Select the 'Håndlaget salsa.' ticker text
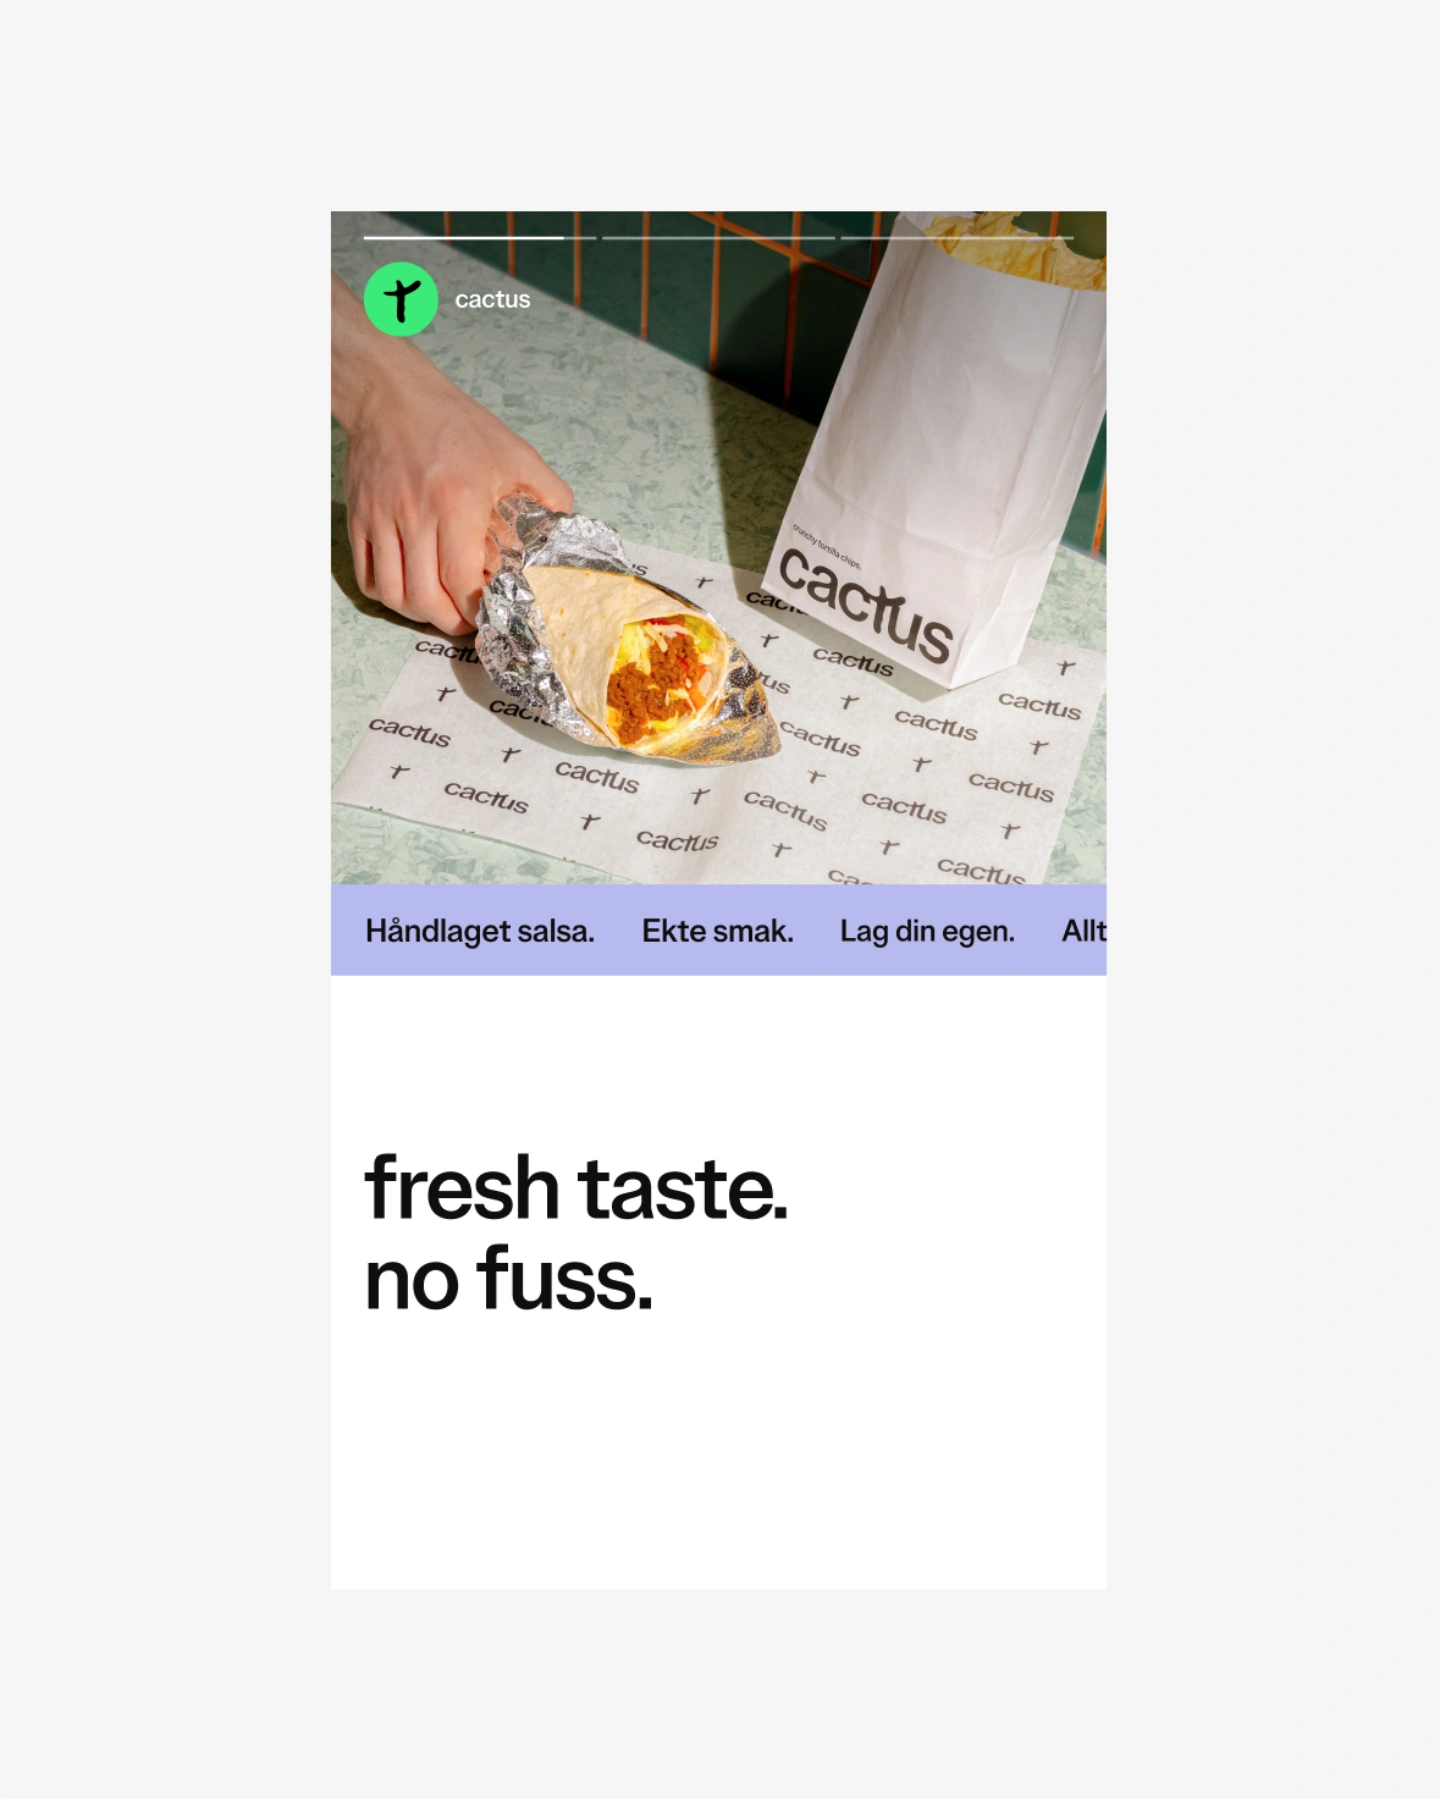 (x=480, y=931)
